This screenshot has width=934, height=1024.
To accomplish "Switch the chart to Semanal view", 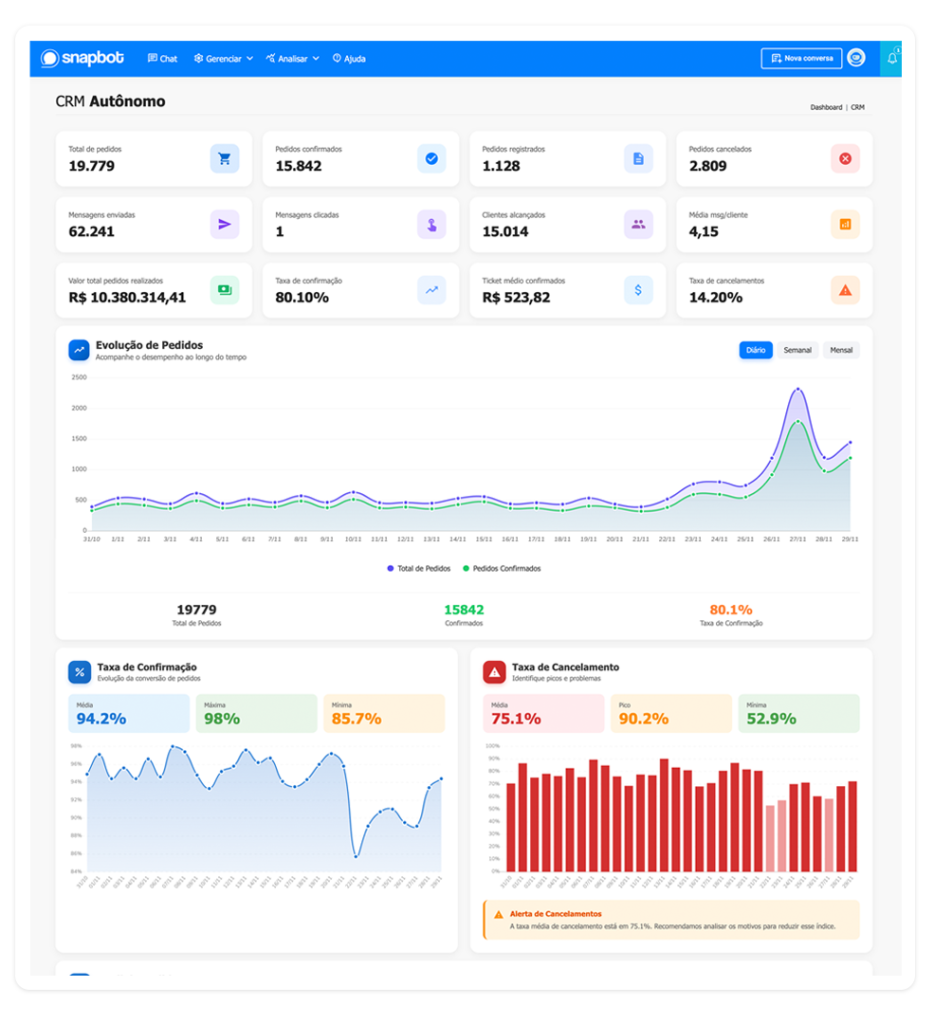I will point(797,350).
